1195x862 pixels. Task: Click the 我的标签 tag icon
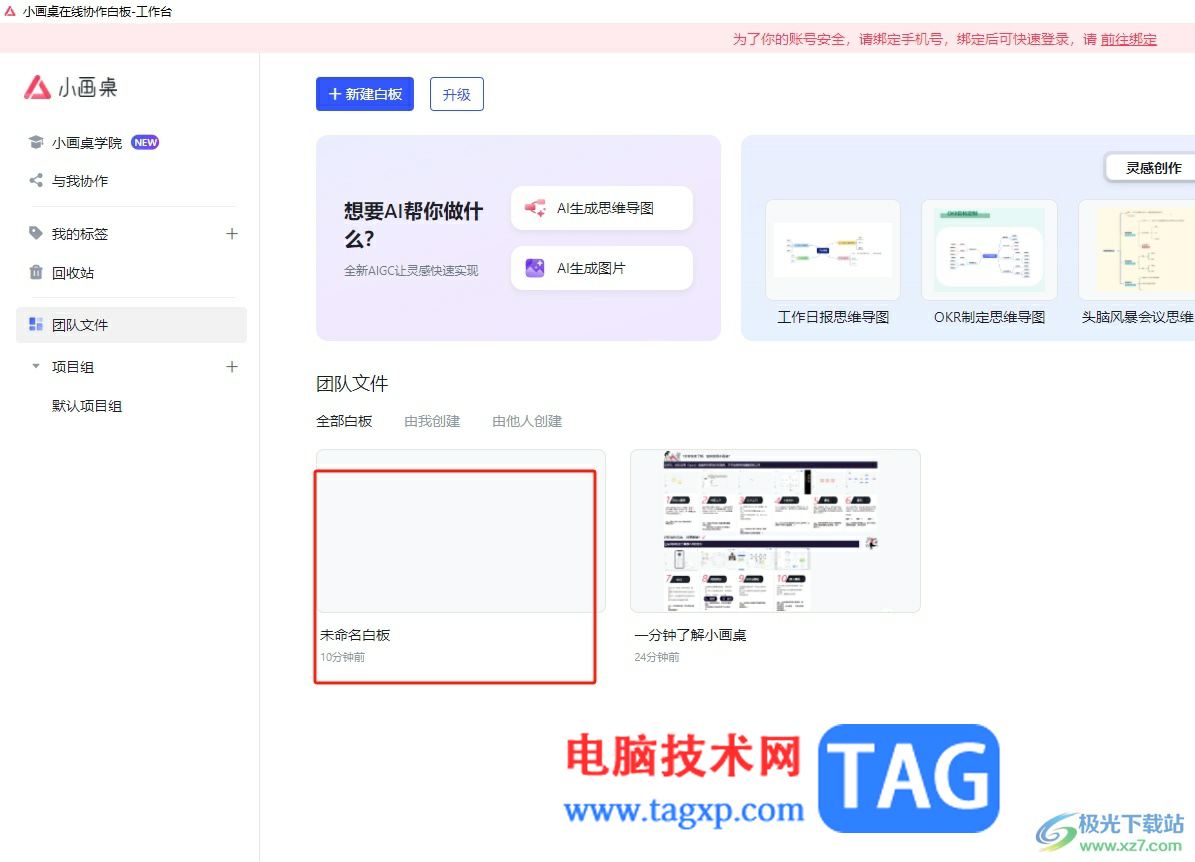point(36,233)
